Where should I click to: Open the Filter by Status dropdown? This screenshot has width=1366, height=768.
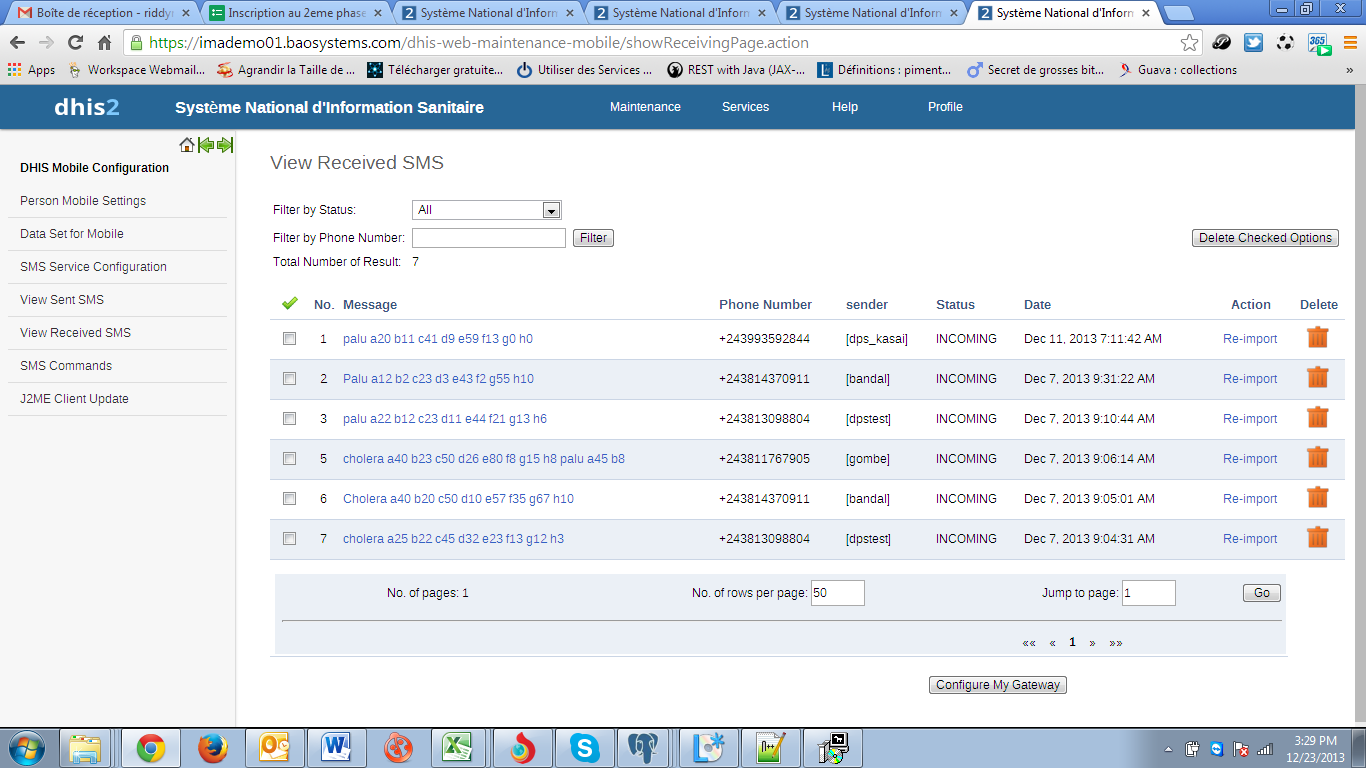(487, 210)
